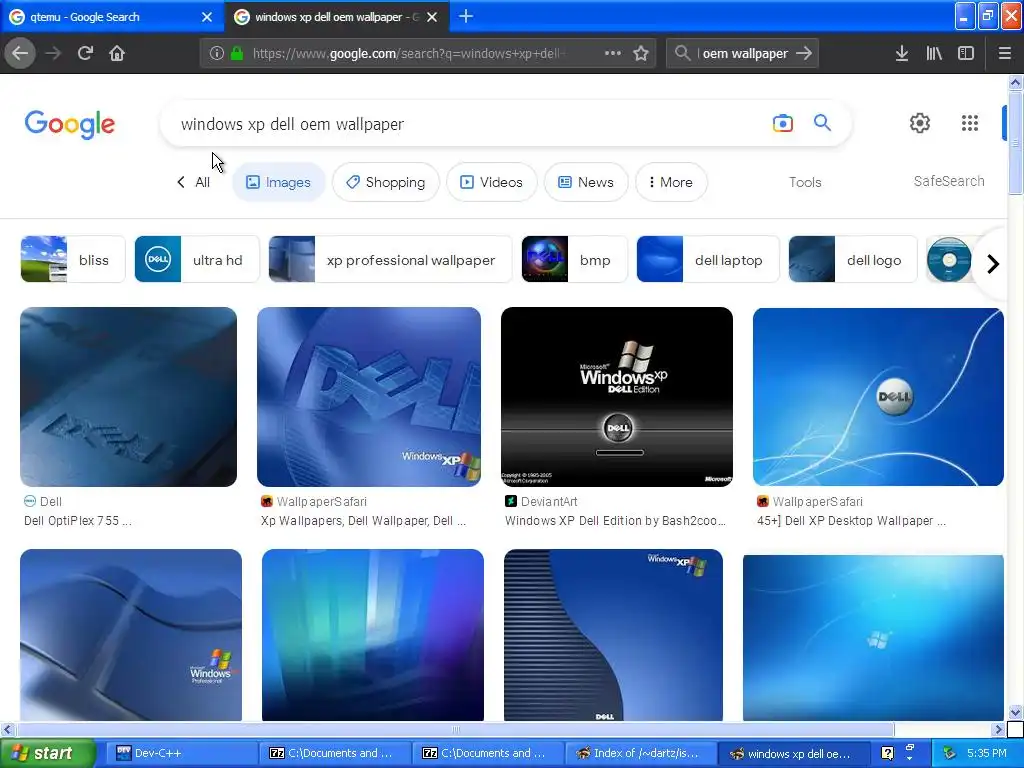Click the vertical scrollbar down arrow
Screen dimensions: 1024x768
[x=1015, y=712]
